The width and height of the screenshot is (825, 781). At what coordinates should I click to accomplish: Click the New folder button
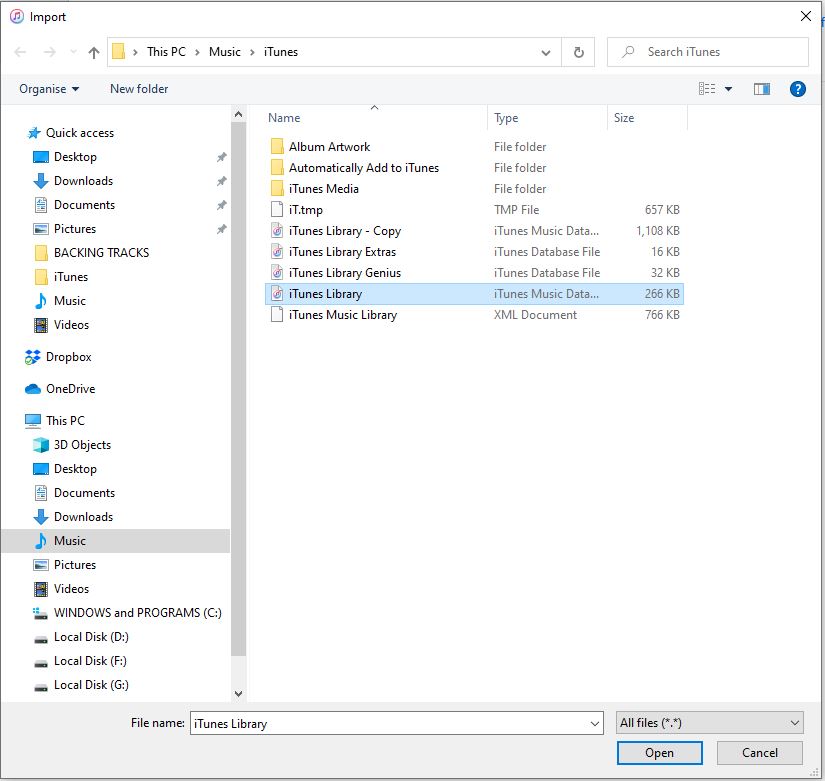(139, 89)
